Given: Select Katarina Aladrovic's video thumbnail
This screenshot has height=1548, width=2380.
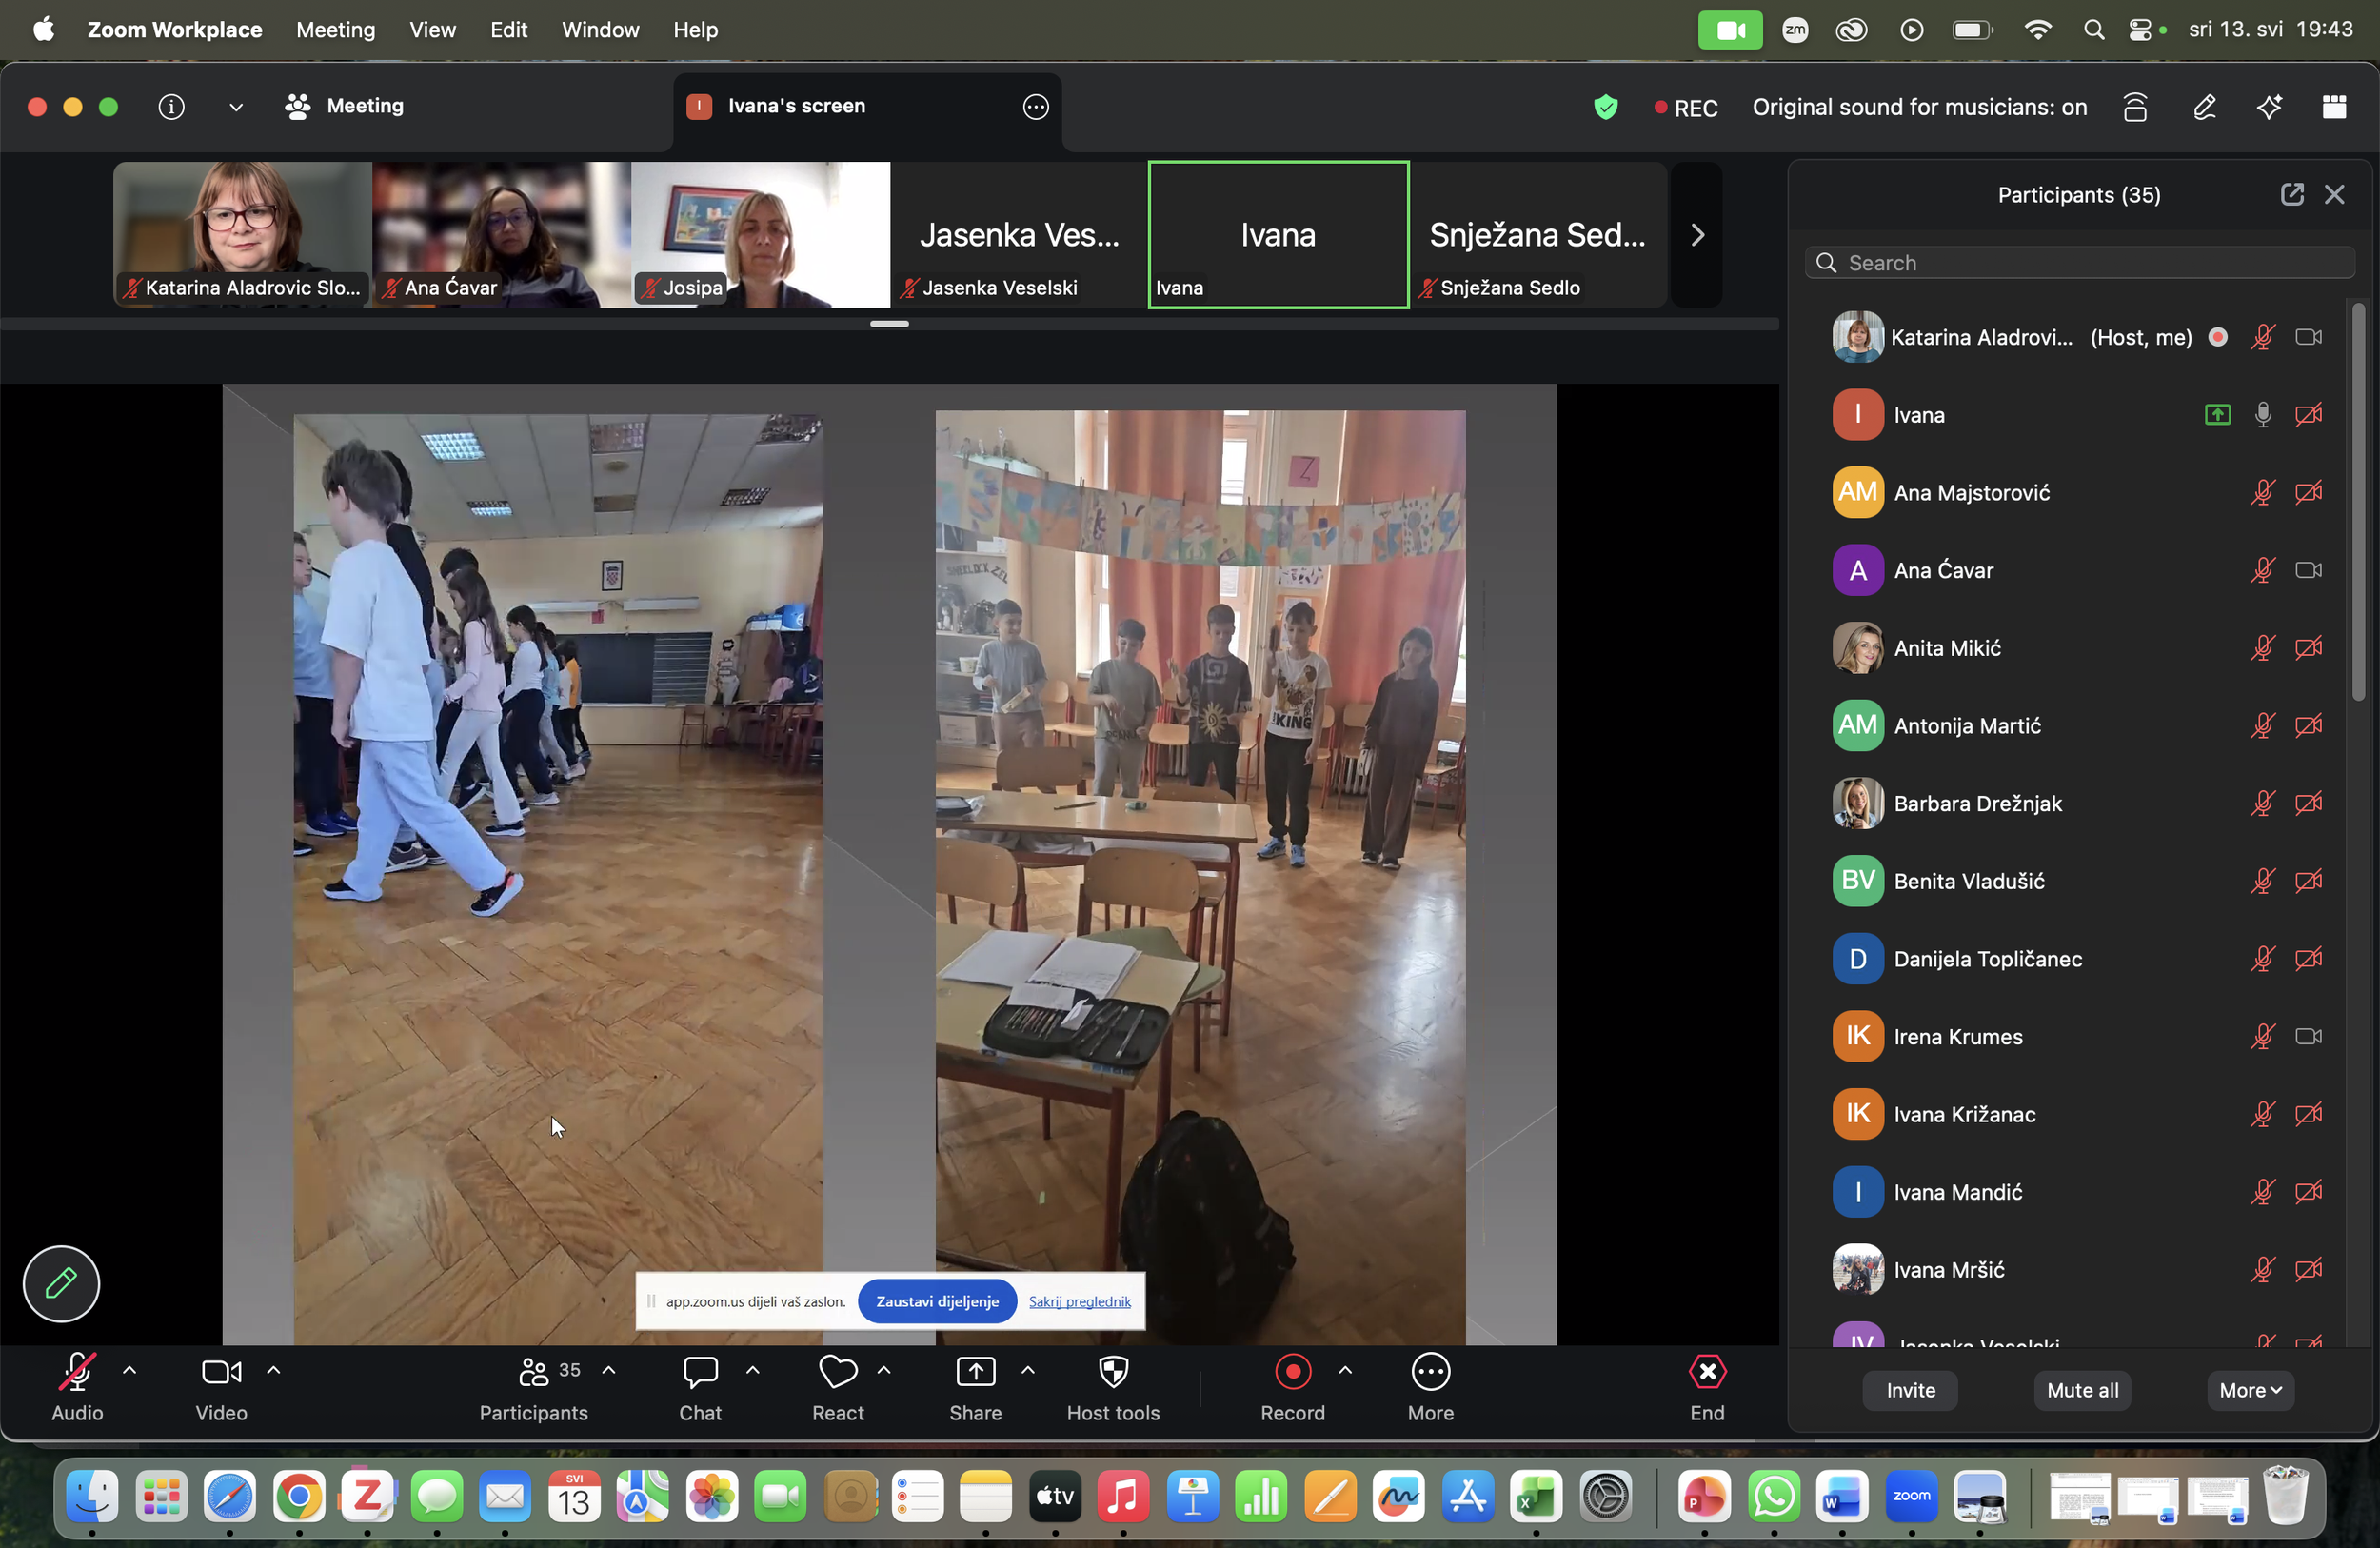Looking at the screenshot, I should tap(243, 235).
